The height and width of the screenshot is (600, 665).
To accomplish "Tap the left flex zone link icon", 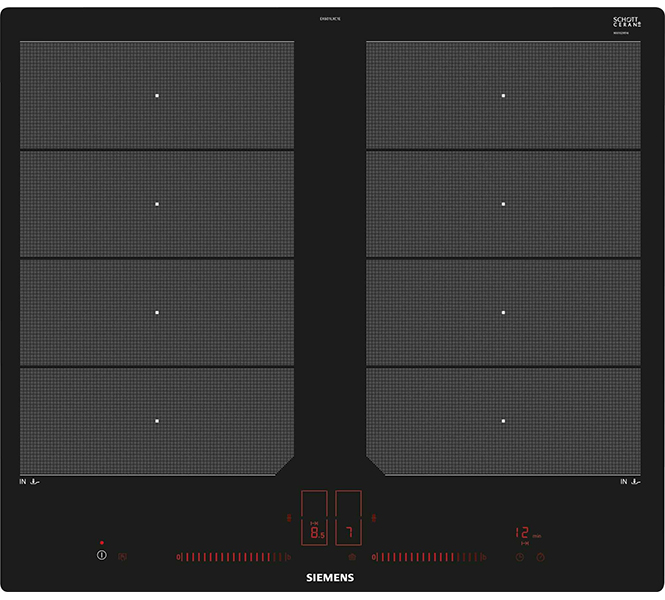I will pyautogui.click(x=291, y=518).
